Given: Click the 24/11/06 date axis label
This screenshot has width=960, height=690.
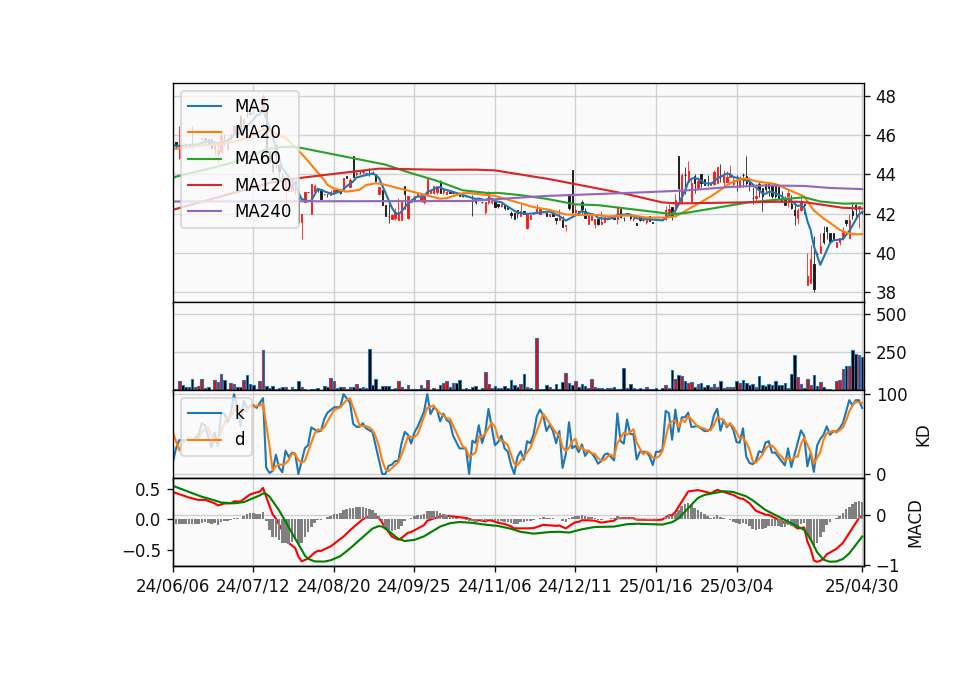Looking at the screenshot, I should pyautogui.click(x=495, y=586).
